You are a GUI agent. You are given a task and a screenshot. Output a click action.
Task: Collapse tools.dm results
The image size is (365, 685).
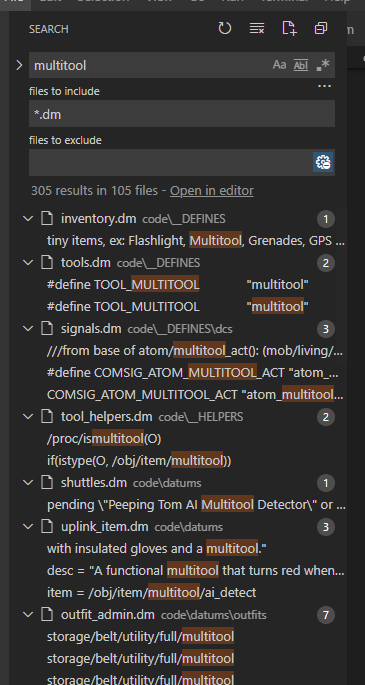[x=28, y=262]
